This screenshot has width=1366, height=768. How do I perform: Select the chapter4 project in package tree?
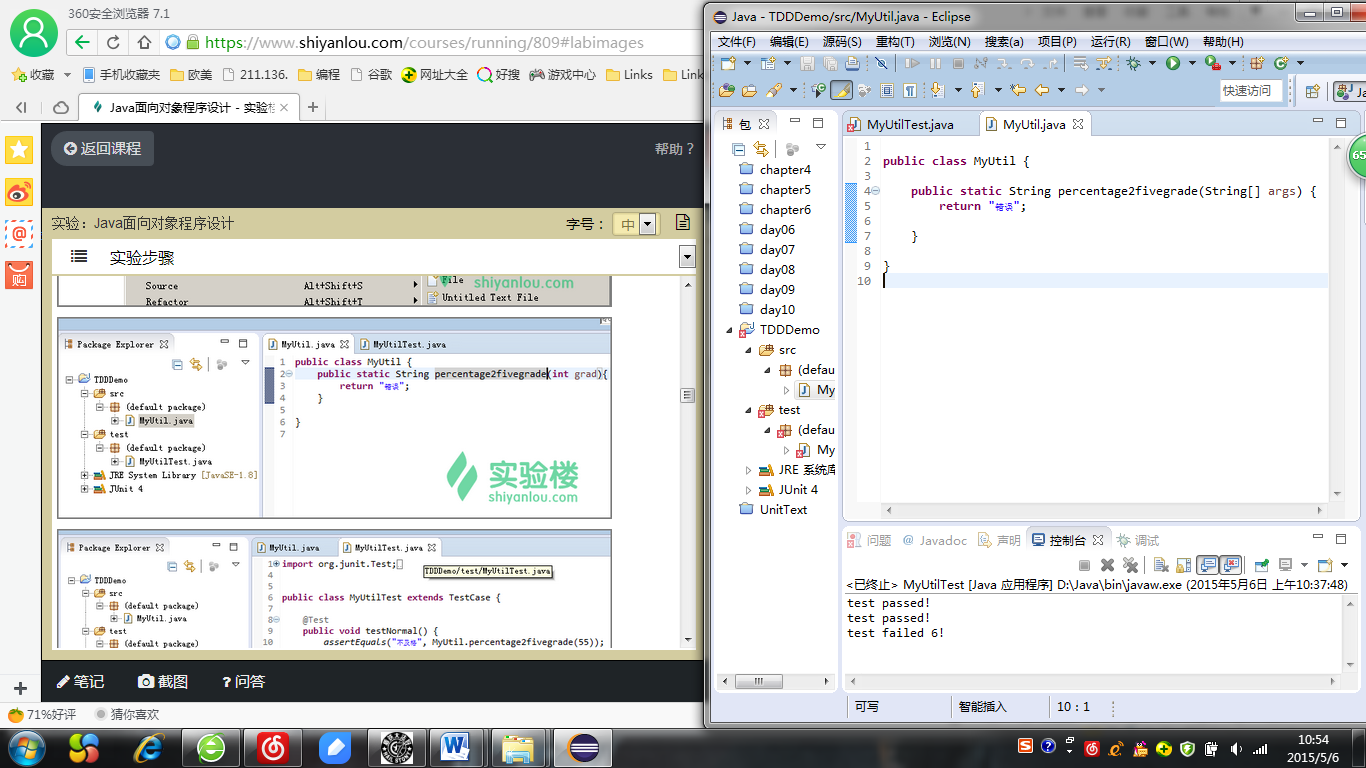775,169
